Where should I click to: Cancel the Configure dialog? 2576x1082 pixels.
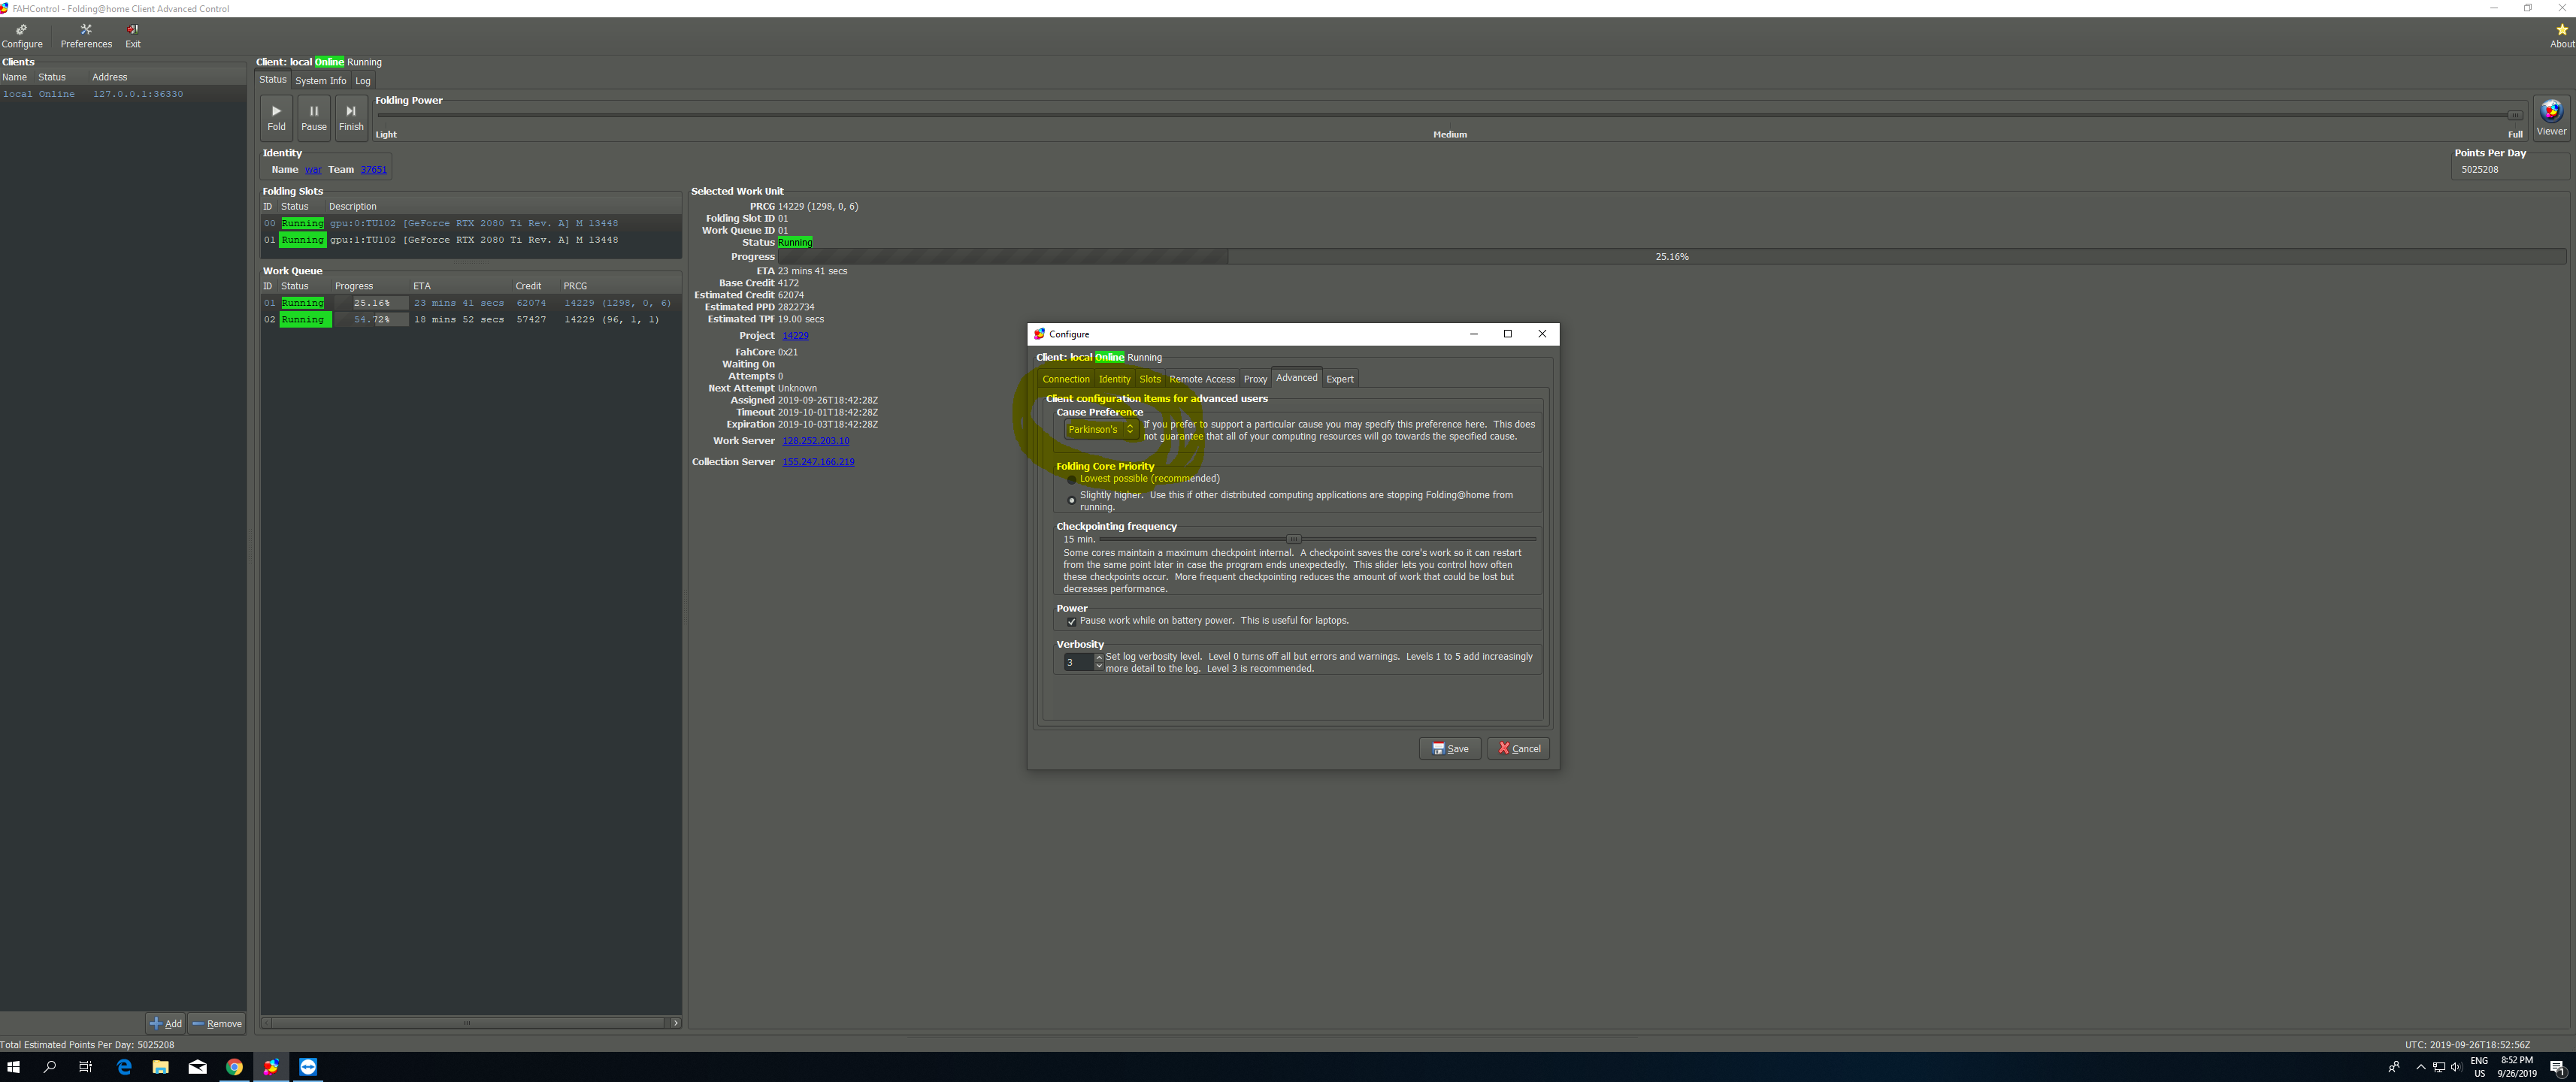1518,748
